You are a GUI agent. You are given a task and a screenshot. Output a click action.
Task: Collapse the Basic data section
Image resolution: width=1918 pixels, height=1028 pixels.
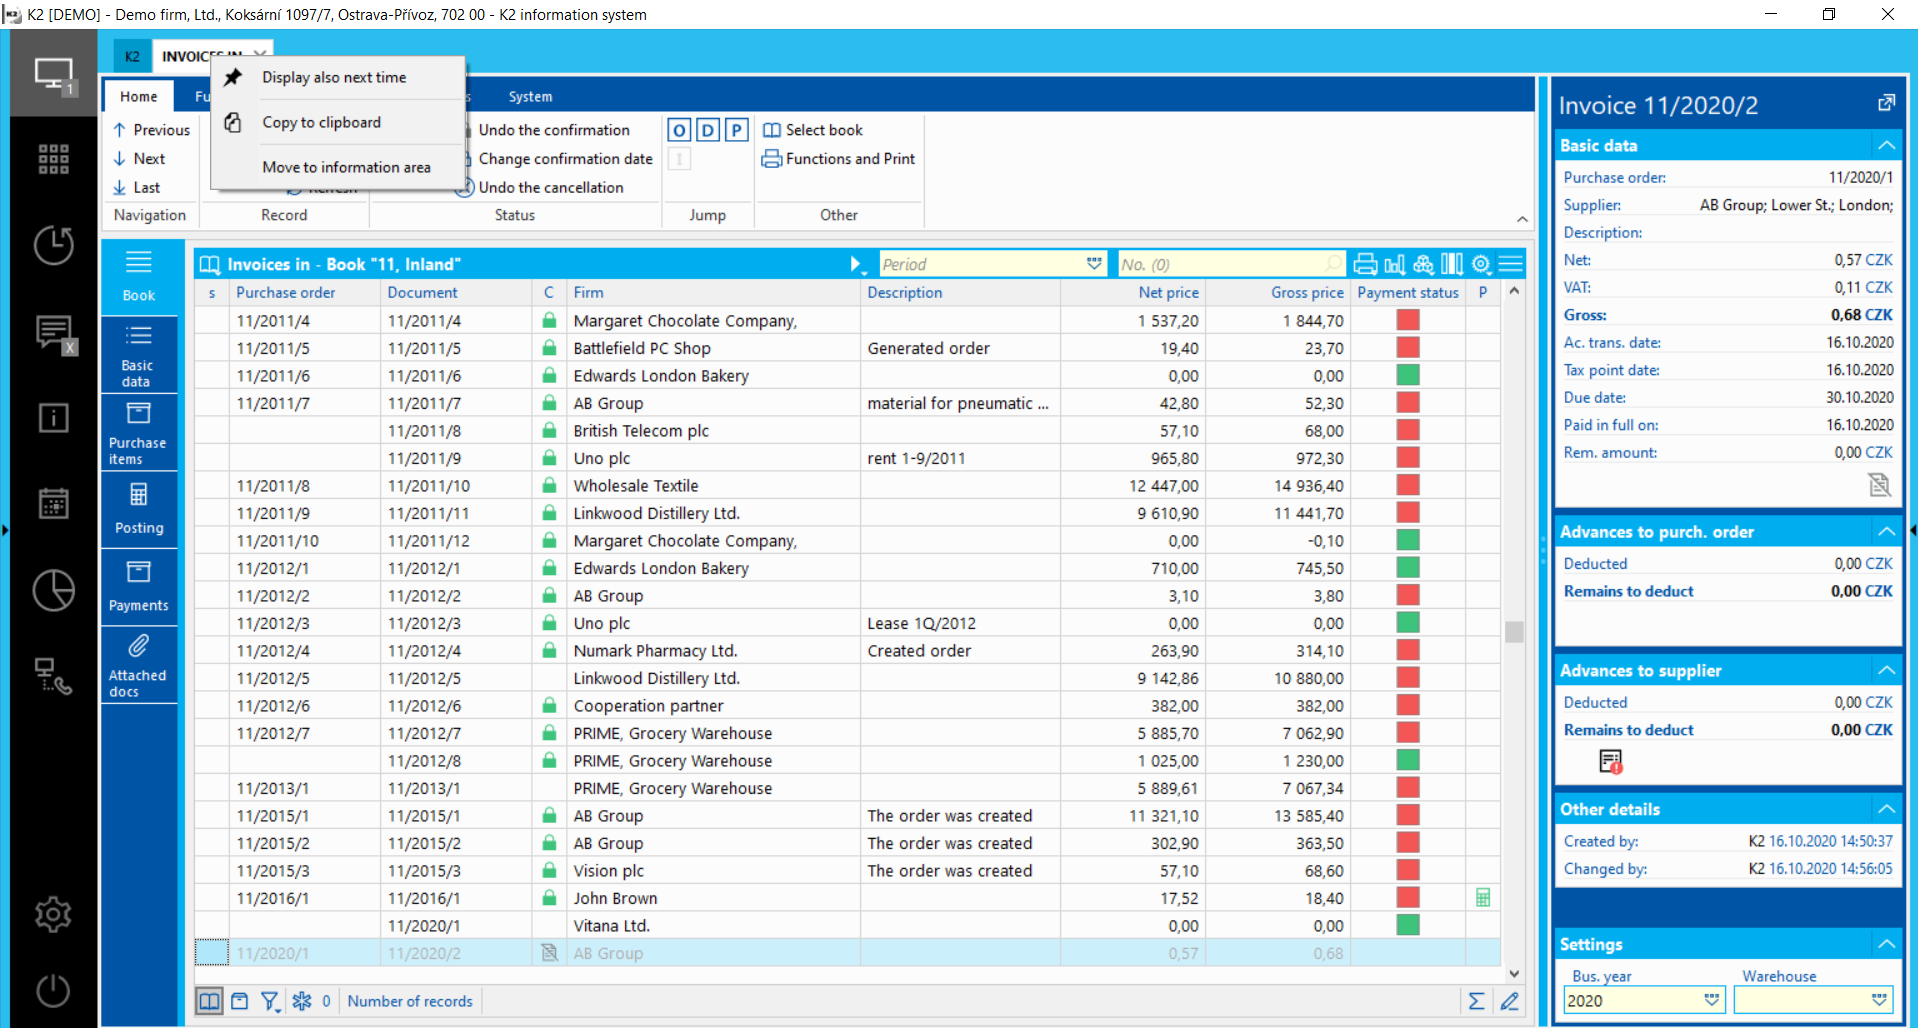pos(1886,145)
